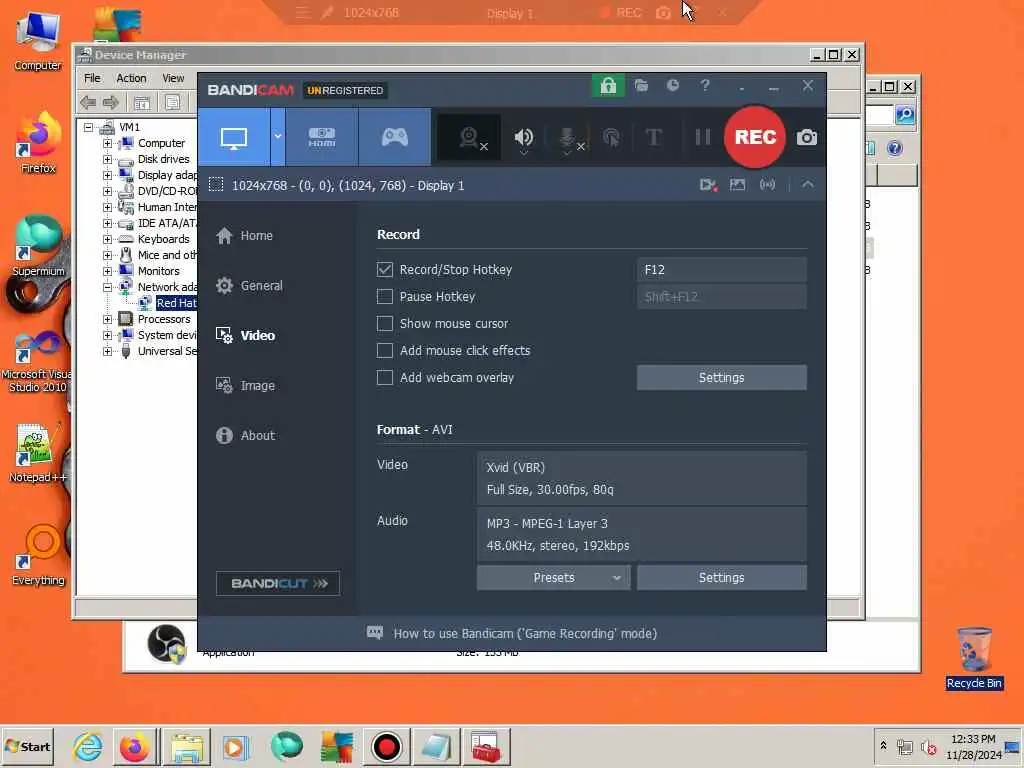Toggle mouse click effect icon in toolbar
This screenshot has height=768, width=1024.
pos(611,138)
